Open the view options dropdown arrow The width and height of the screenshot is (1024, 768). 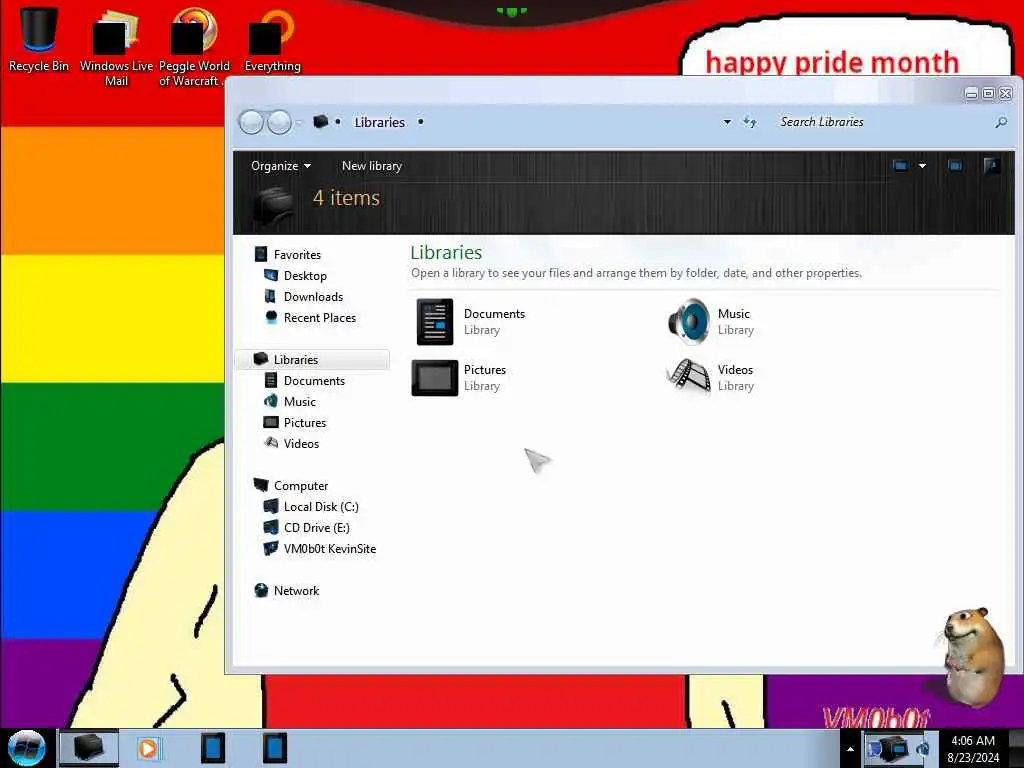point(922,166)
